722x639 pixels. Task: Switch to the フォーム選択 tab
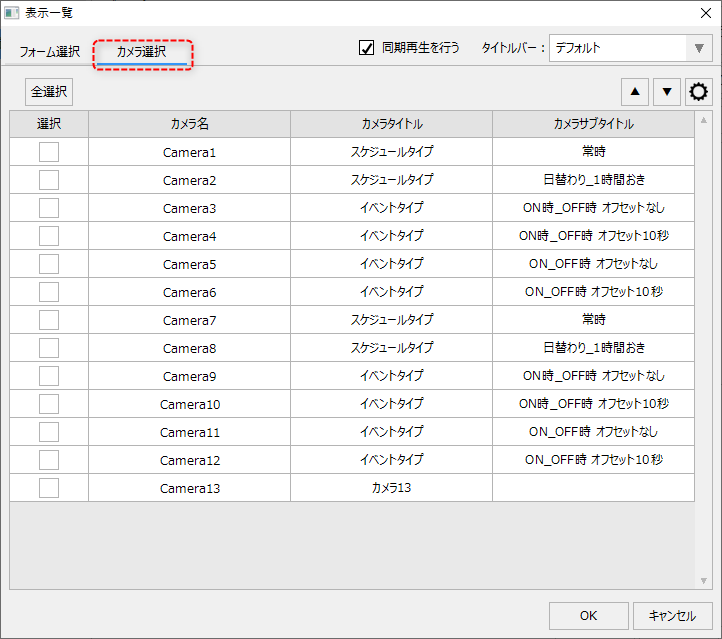(49, 52)
